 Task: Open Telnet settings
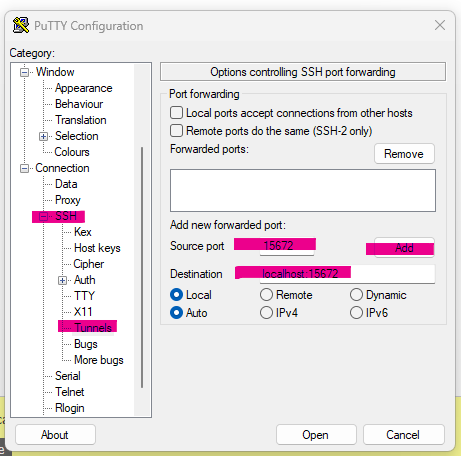coord(70,392)
